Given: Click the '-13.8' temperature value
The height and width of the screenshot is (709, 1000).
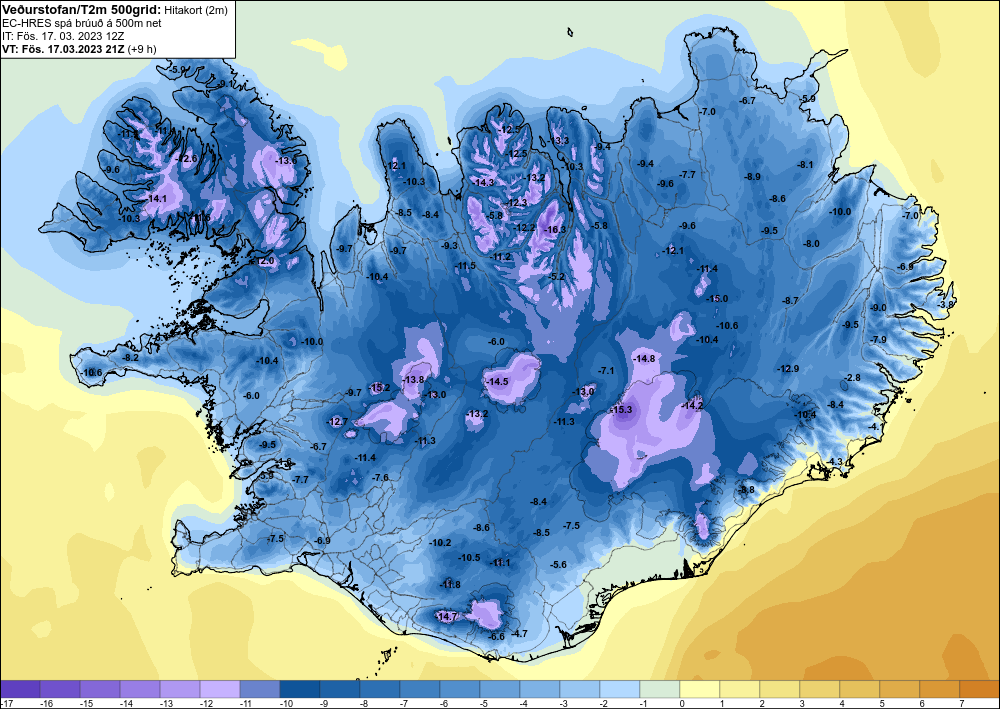Looking at the screenshot, I should [413, 379].
